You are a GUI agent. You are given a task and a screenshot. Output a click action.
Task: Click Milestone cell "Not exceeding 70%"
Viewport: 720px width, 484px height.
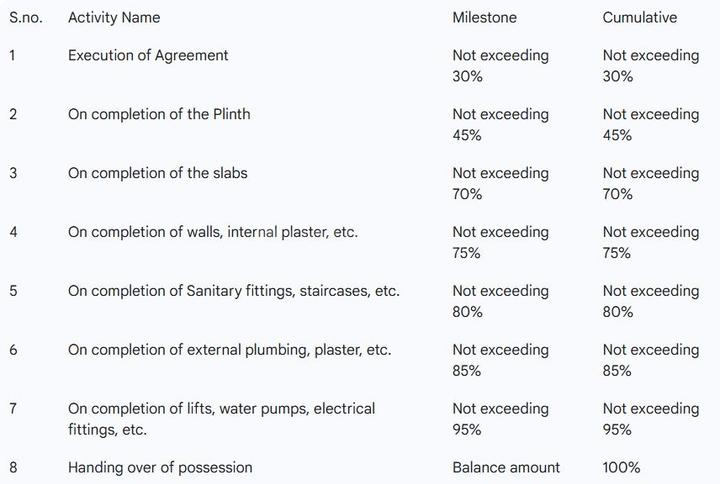pos(501,184)
